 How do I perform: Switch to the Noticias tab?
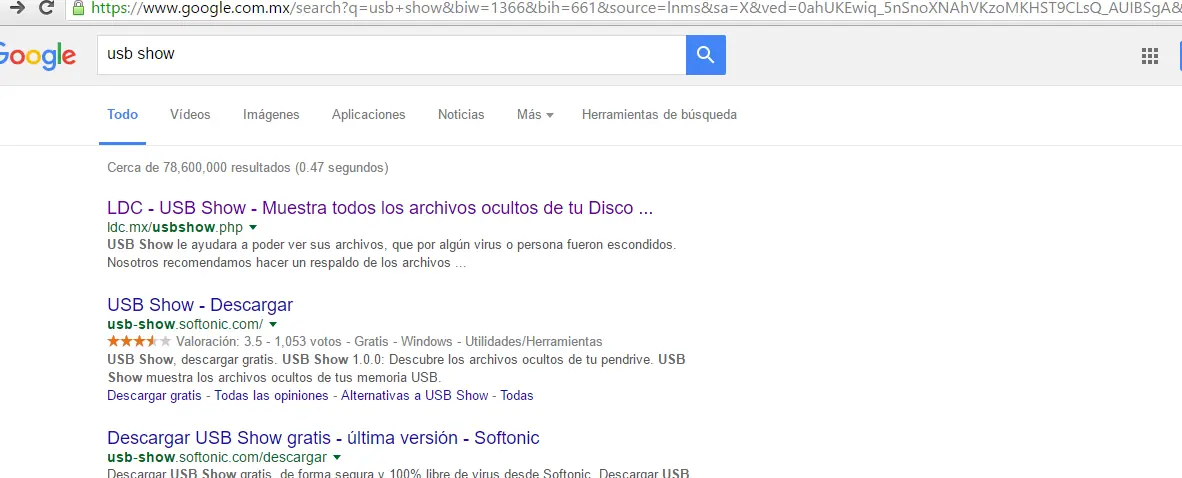(461, 115)
